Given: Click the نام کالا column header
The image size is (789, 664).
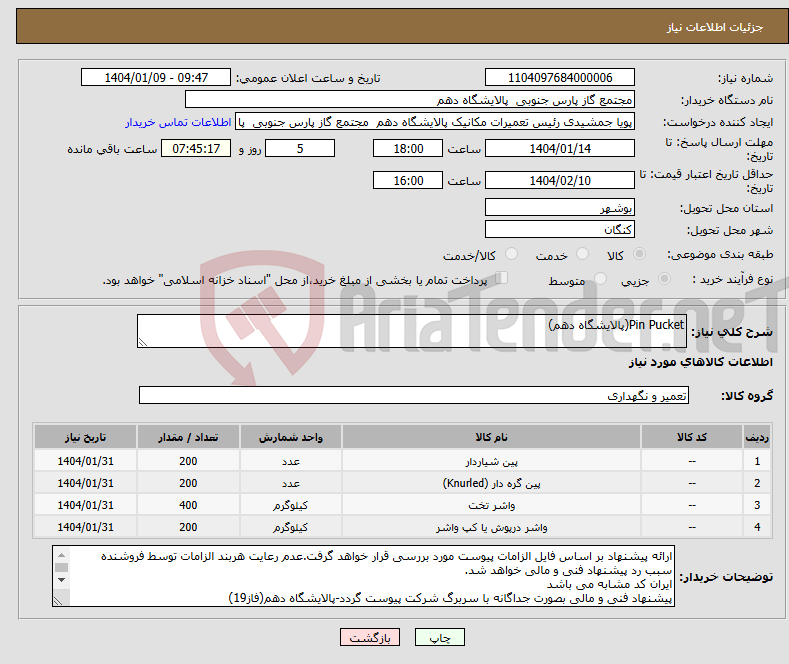Looking at the screenshot, I should coord(491,437).
